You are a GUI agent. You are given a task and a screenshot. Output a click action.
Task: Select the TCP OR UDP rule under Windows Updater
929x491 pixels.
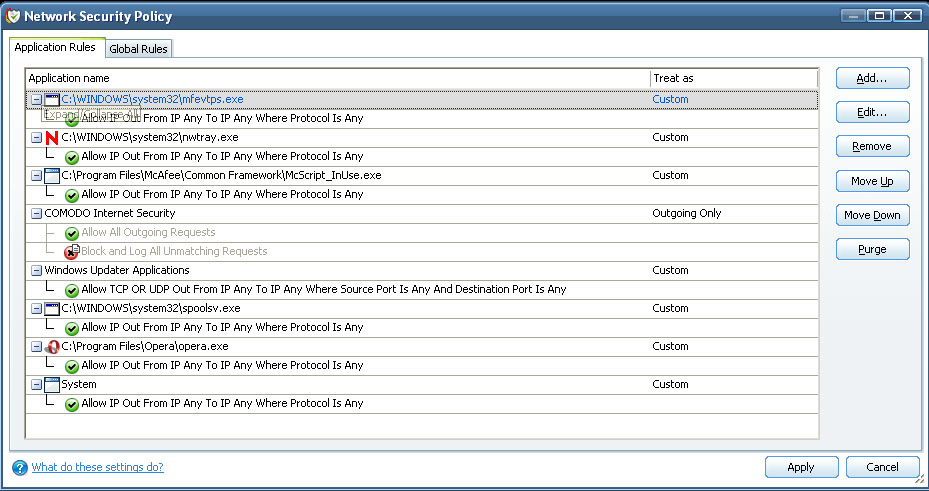pos(323,290)
